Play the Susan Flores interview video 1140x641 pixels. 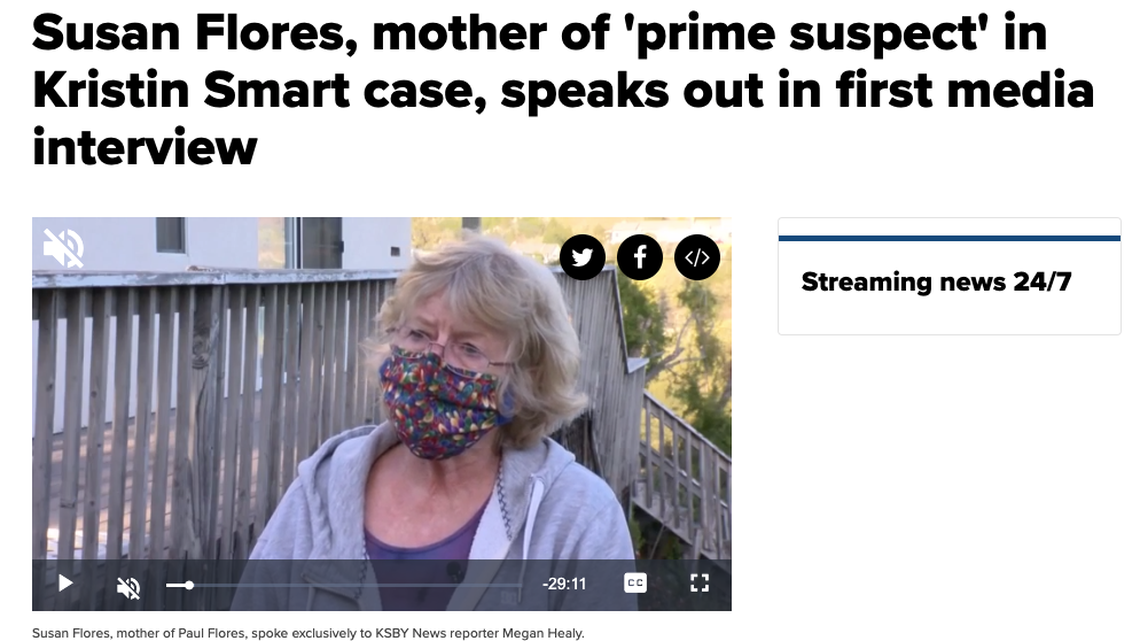pyautogui.click(x=65, y=584)
